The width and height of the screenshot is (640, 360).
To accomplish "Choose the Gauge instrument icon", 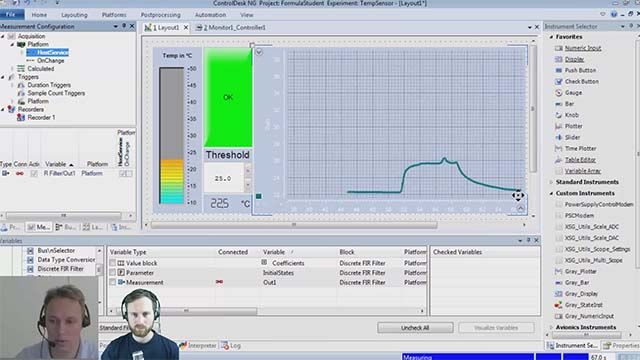I will (x=559, y=93).
